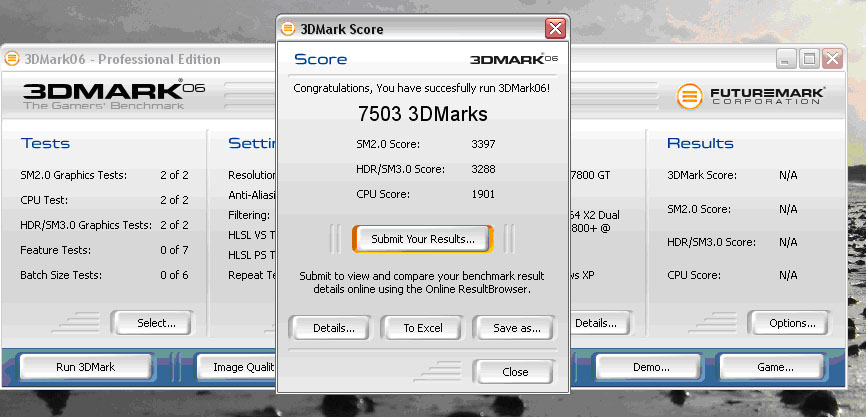Click the 3DMark06 main window title icon
Image resolution: width=866 pixels, height=417 pixels.
click(x=12, y=58)
